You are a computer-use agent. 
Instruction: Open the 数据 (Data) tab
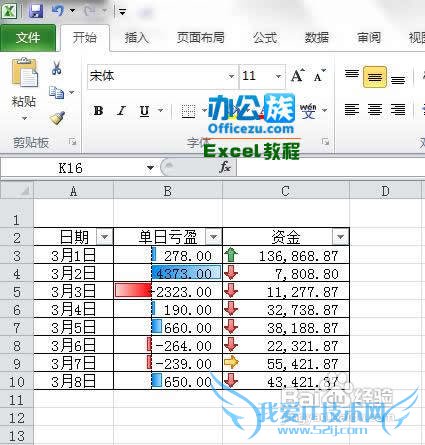[316, 37]
